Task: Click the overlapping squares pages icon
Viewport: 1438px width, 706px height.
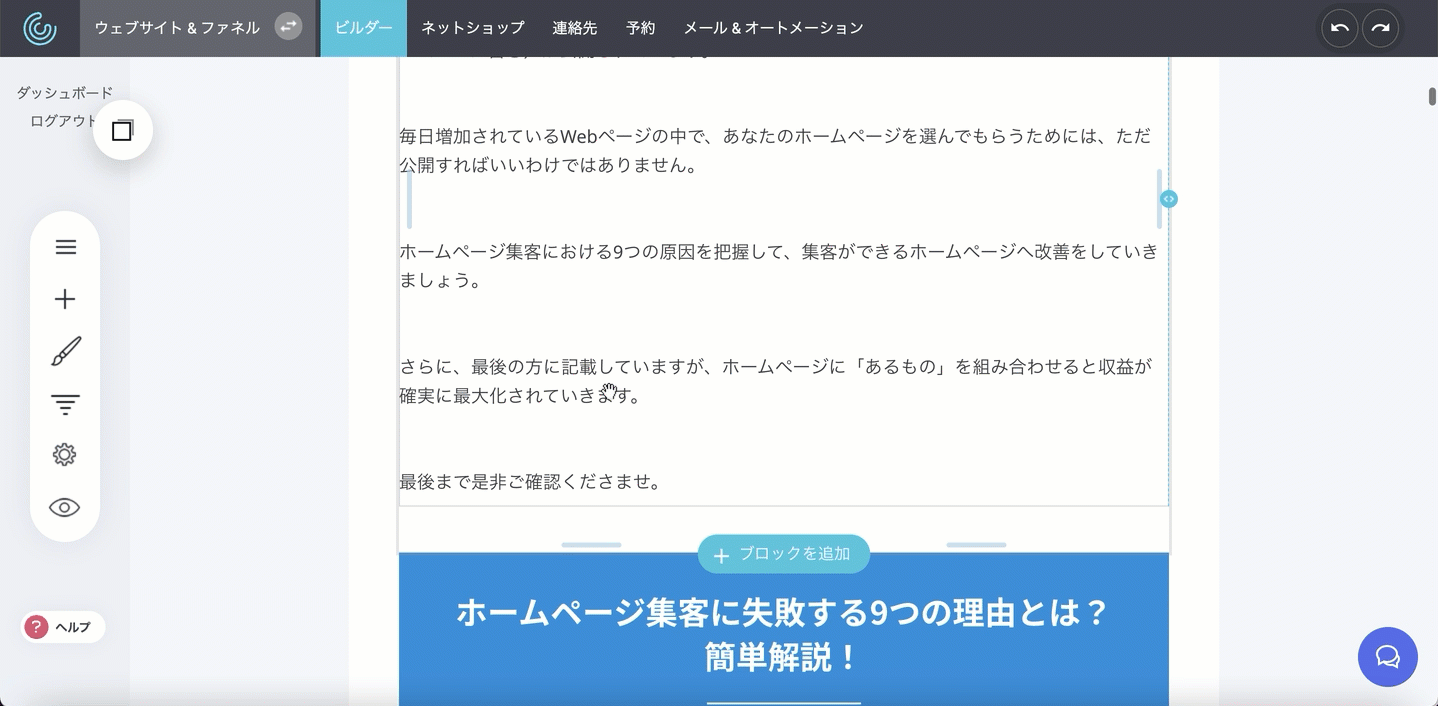Action: pos(122,130)
